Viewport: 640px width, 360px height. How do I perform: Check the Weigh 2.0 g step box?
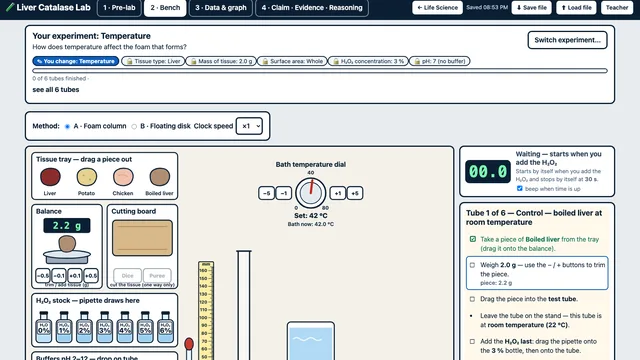click(x=473, y=265)
